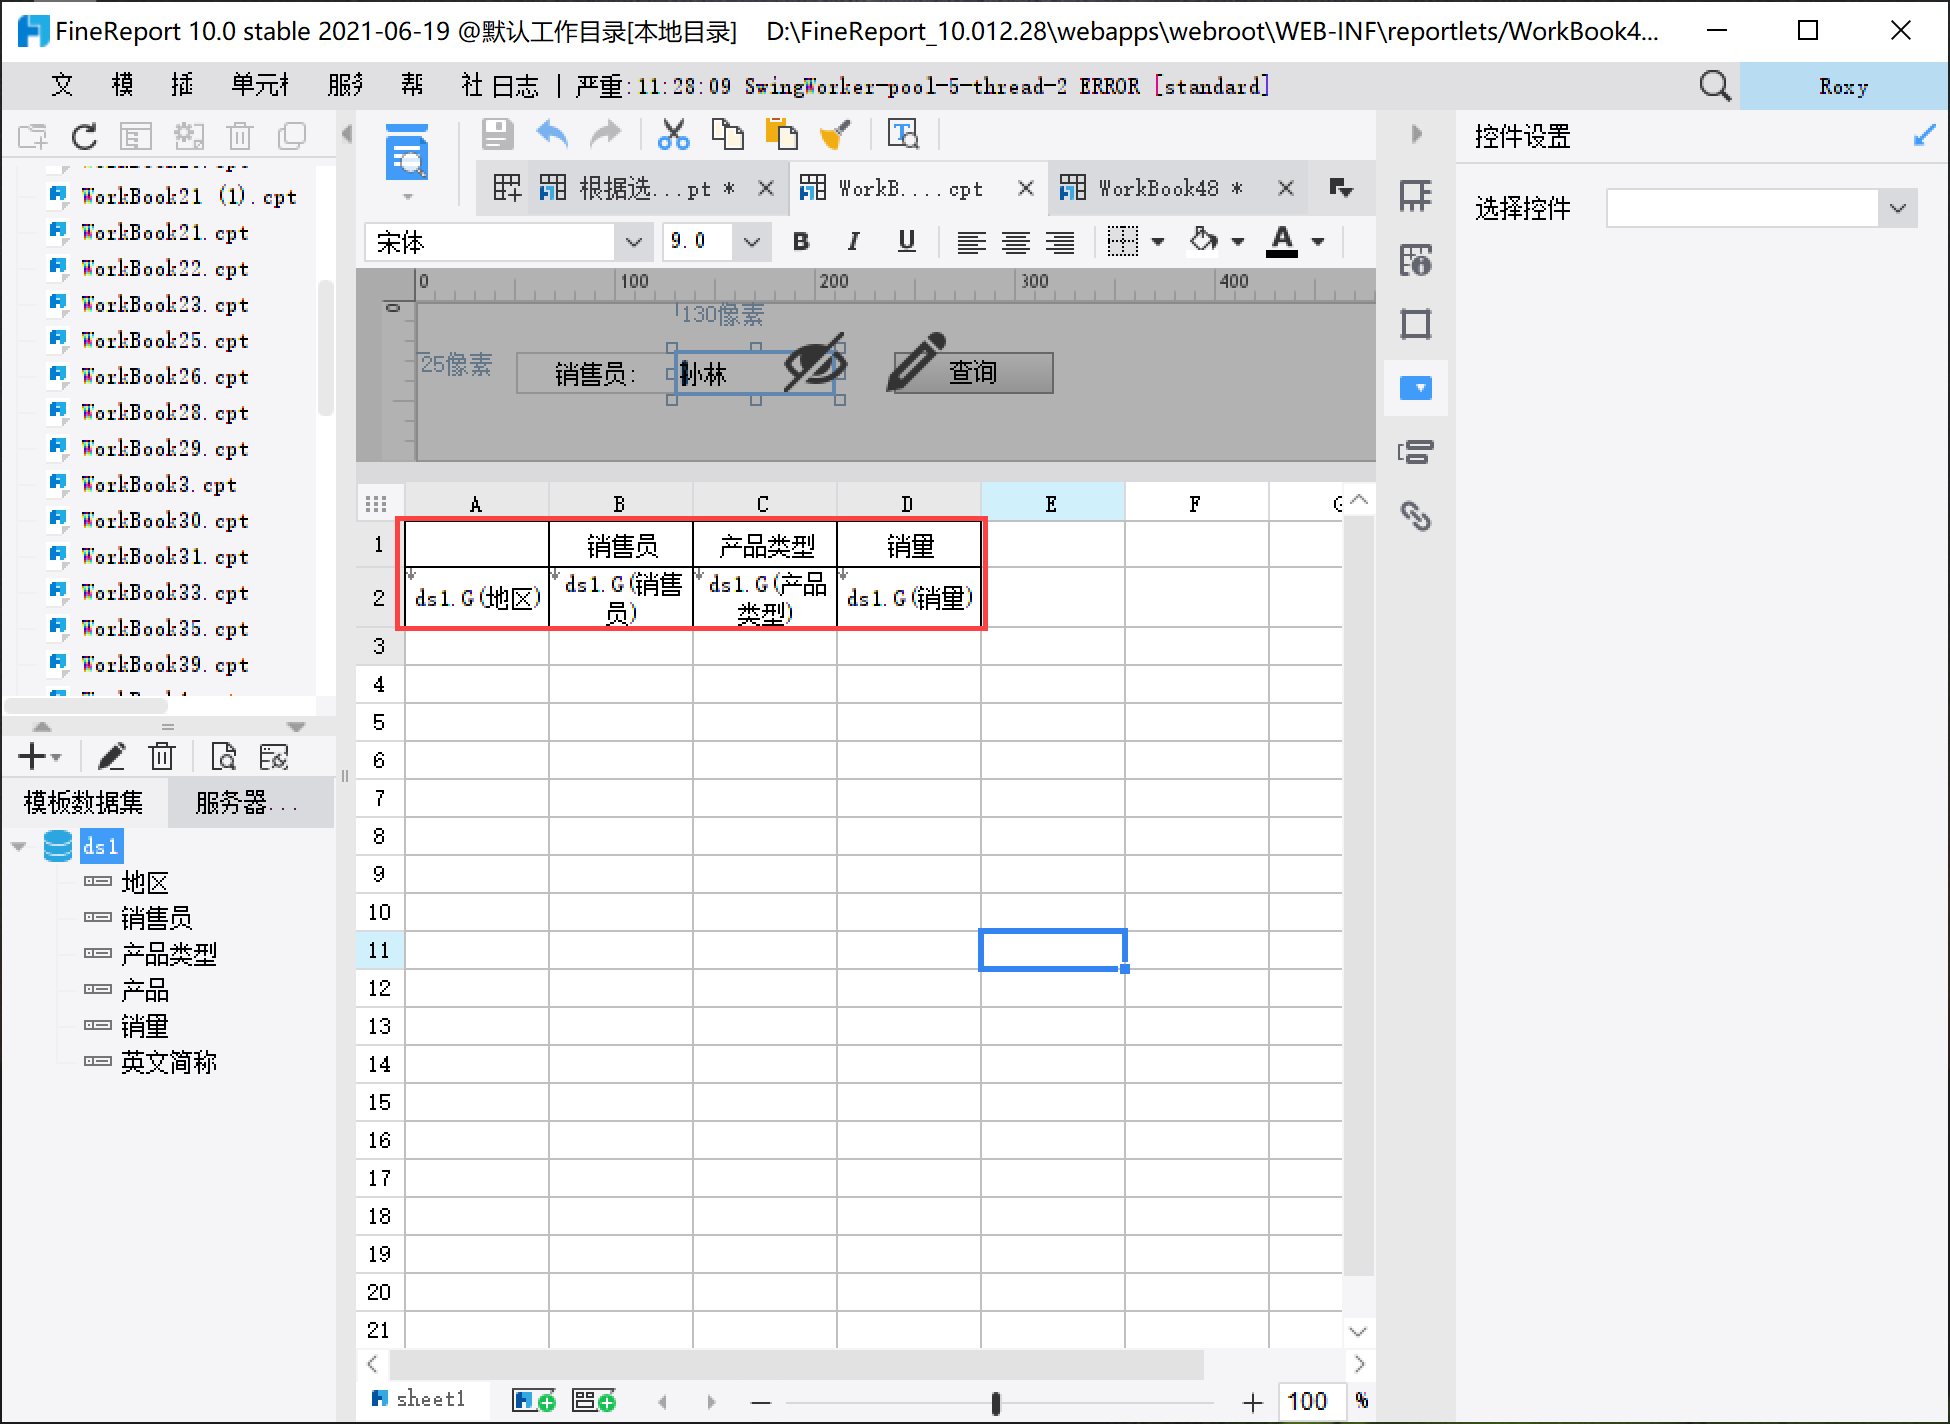
Task: Open the 选择控件 combo box
Action: (1897, 209)
